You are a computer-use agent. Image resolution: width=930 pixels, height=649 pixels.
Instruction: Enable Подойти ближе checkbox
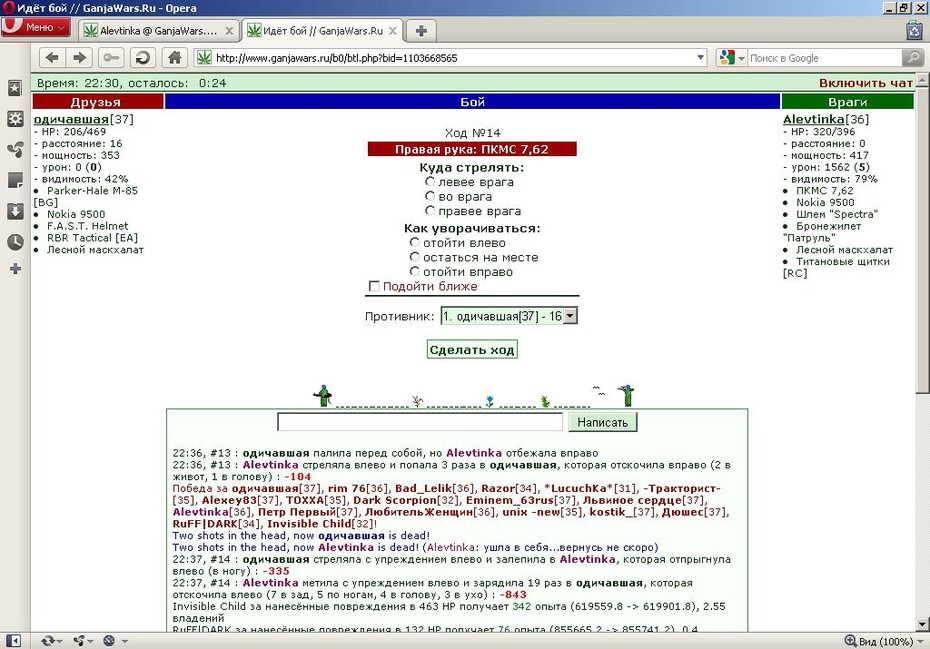pyautogui.click(x=374, y=287)
